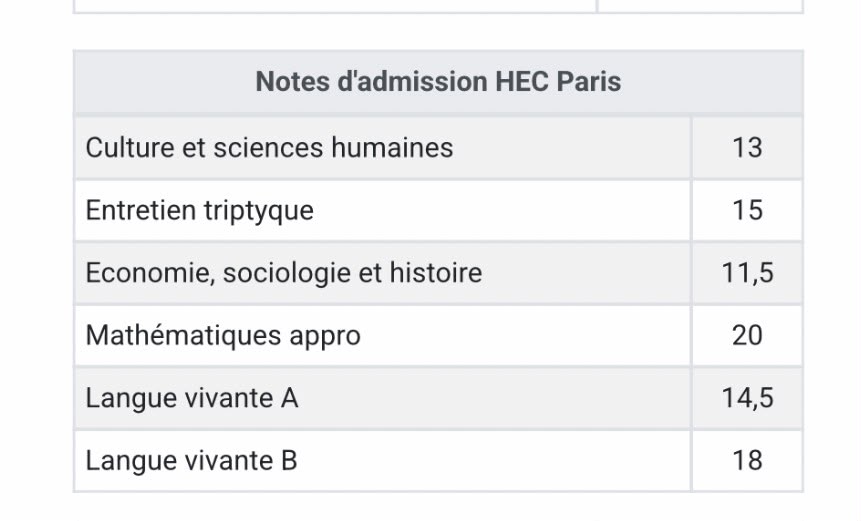Click the score 20 for Mathématiques

click(x=747, y=335)
